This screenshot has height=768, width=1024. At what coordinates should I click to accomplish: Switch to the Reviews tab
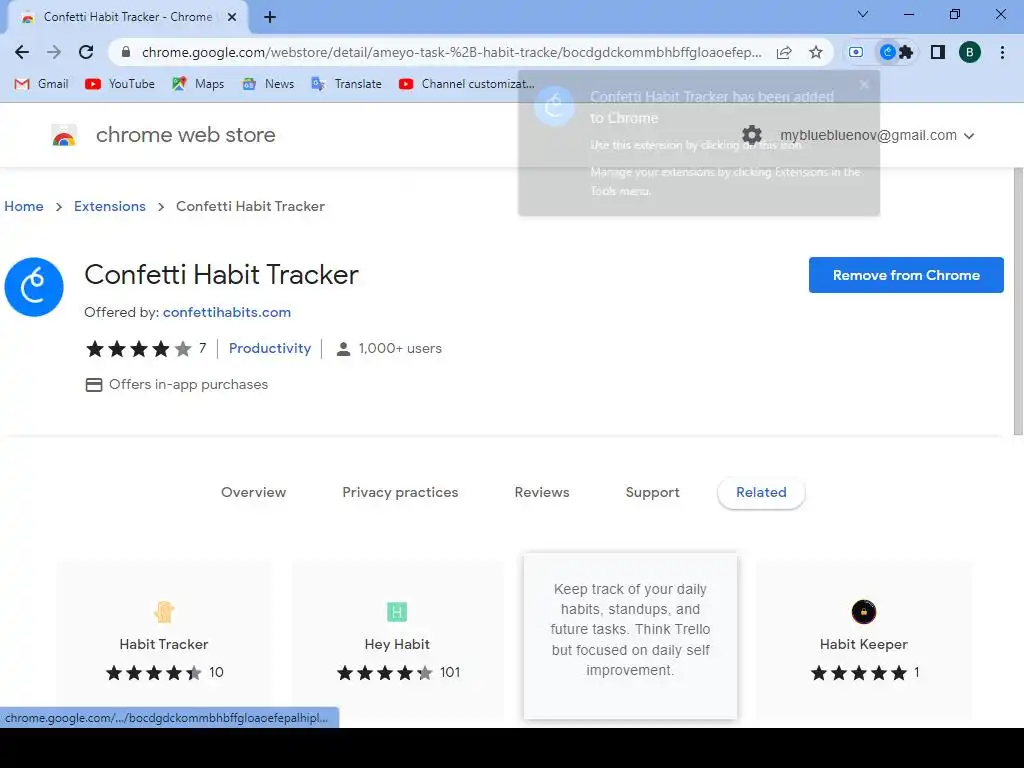tap(542, 492)
